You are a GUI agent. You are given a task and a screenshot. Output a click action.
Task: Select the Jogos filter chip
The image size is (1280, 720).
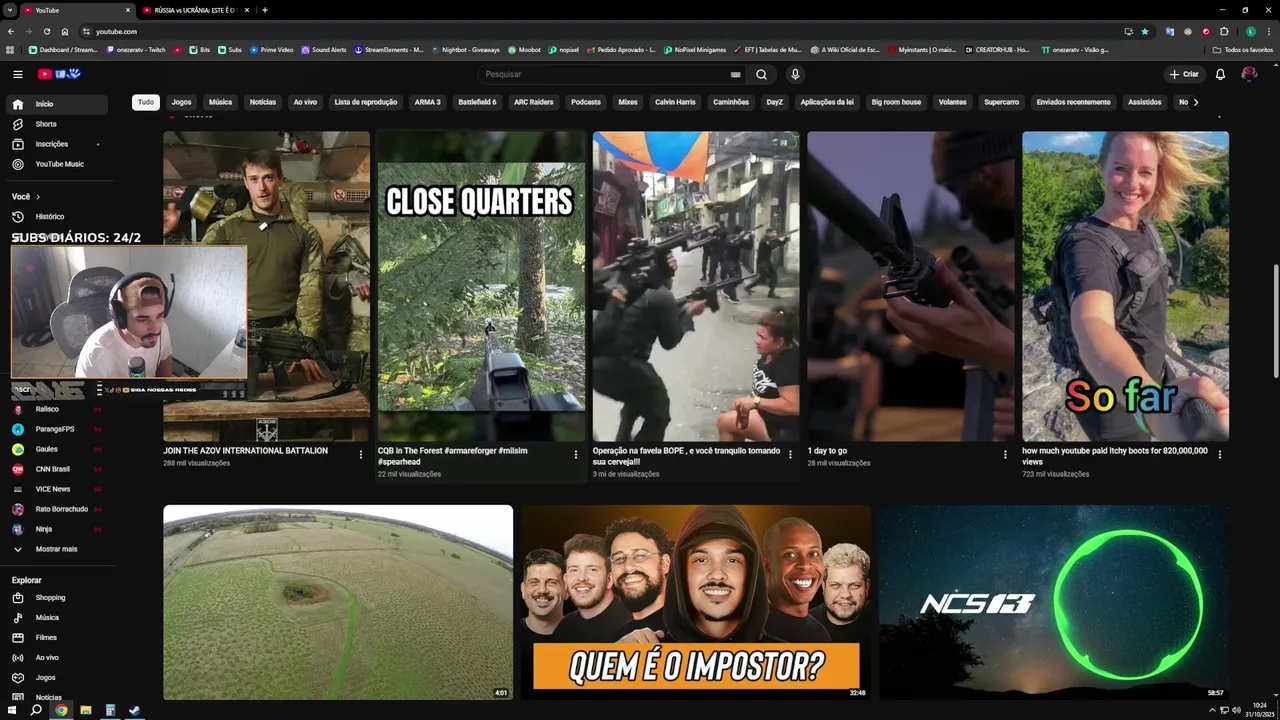pos(181,102)
